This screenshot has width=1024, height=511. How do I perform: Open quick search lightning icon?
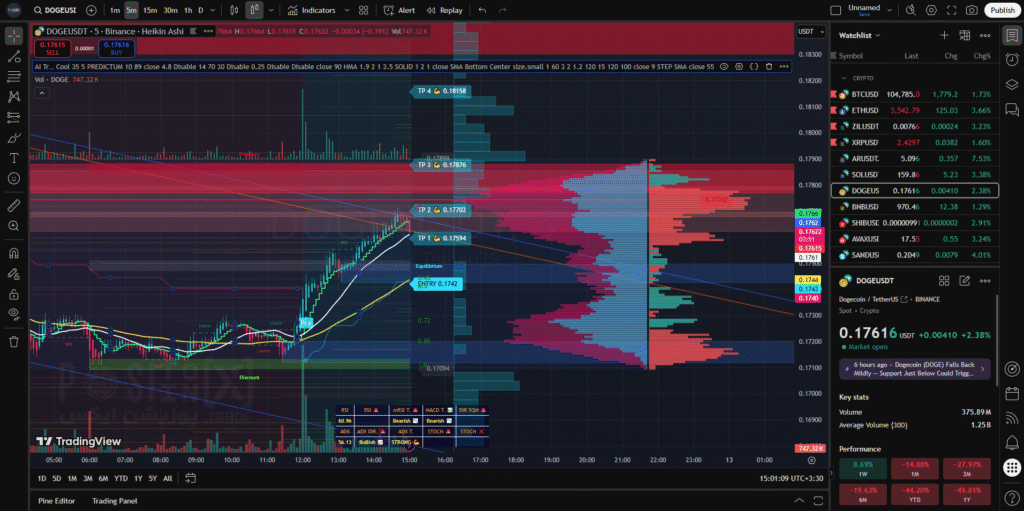(911, 10)
